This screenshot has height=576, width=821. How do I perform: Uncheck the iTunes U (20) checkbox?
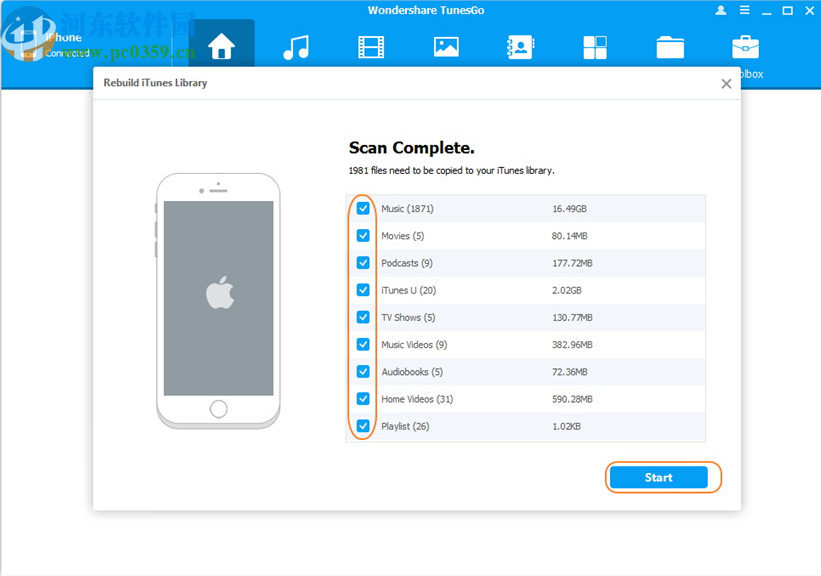click(x=363, y=290)
